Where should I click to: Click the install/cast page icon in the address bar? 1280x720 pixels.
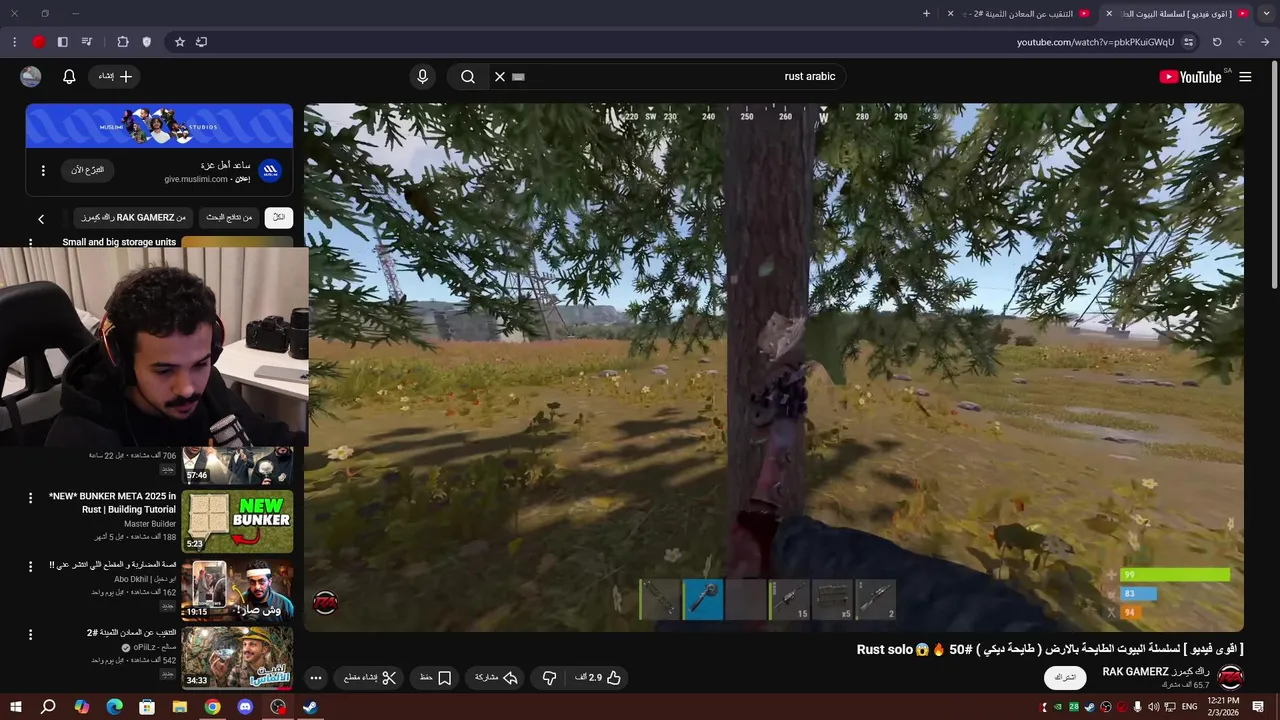(x=202, y=42)
